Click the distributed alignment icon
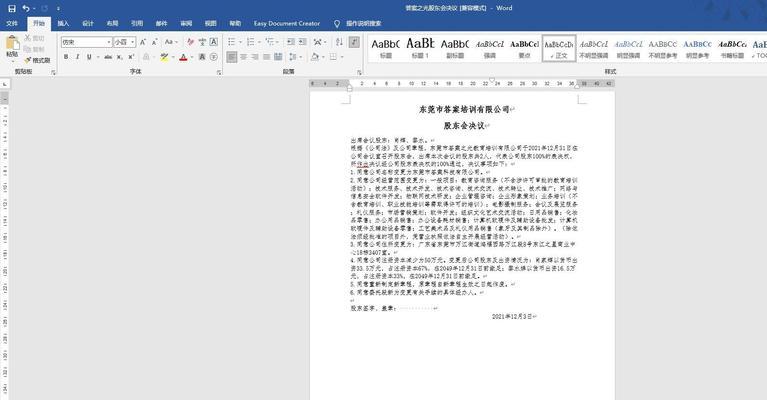Viewport: 767px width, 400px height. [x=278, y=57]
